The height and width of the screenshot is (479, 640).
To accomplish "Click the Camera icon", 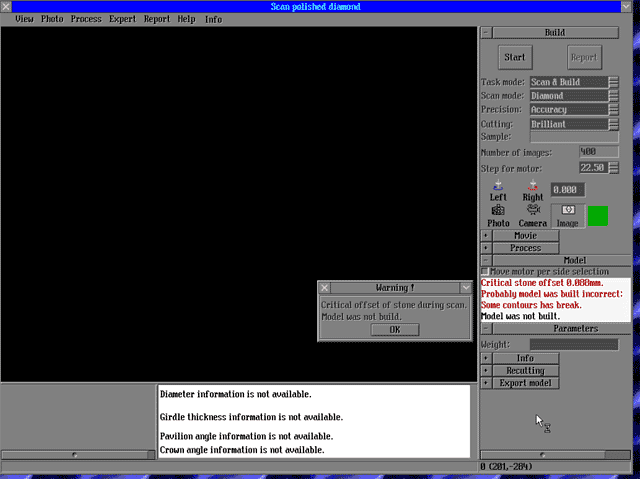I will [x=532, y=211].
